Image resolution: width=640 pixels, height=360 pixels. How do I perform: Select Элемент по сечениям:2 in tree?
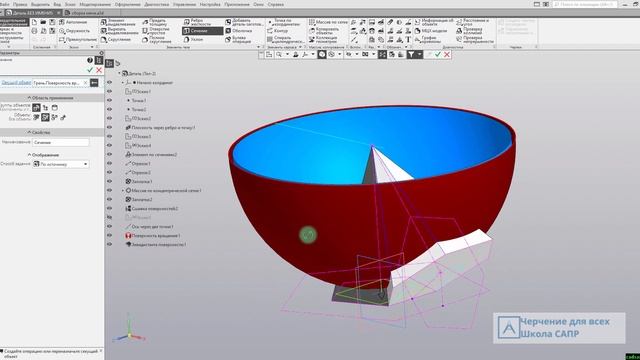[x=151, y=155]
